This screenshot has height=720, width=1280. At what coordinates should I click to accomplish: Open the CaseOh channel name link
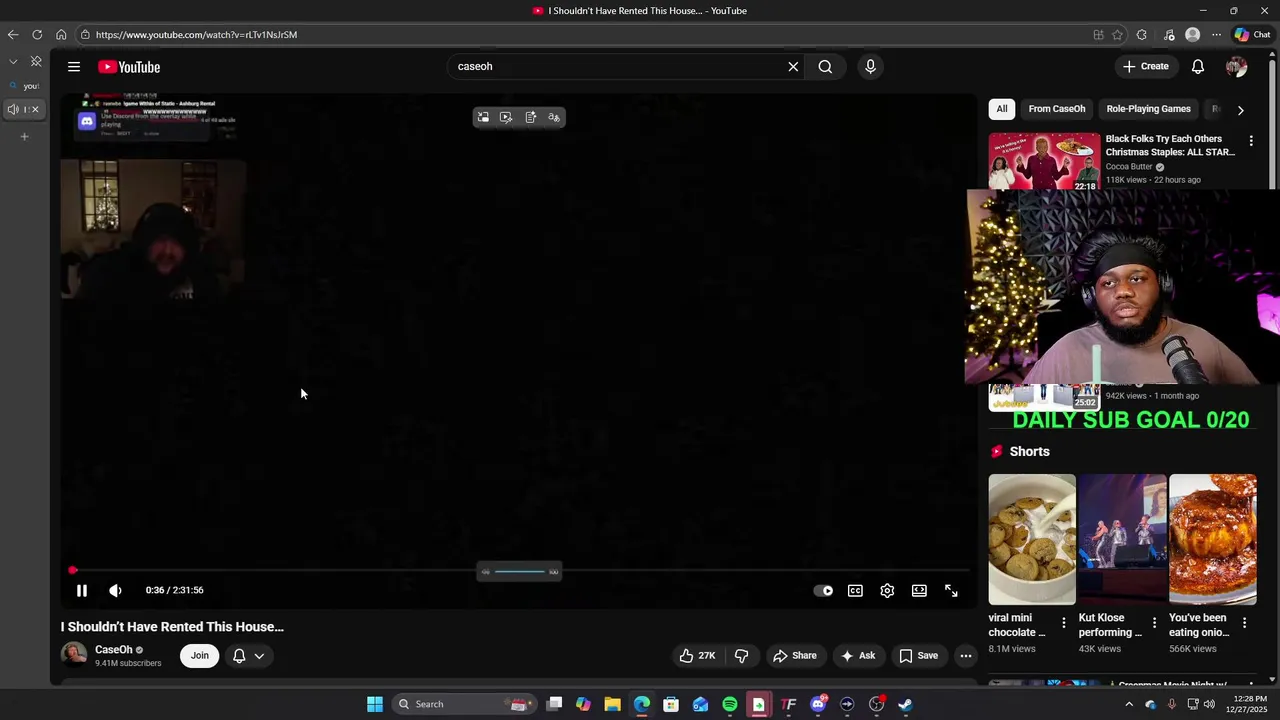114,650
